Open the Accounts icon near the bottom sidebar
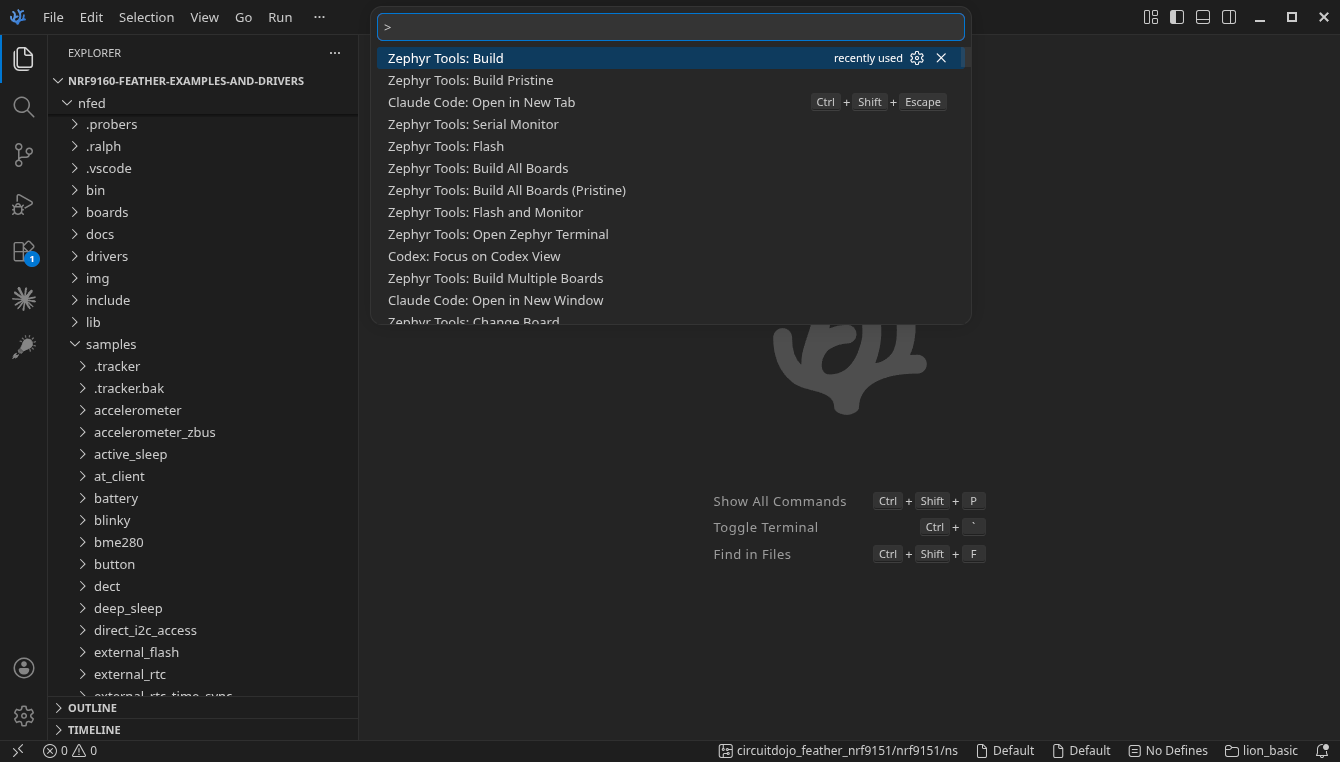The width and height of the screenshot is (1340, 762). click(23, 667)
